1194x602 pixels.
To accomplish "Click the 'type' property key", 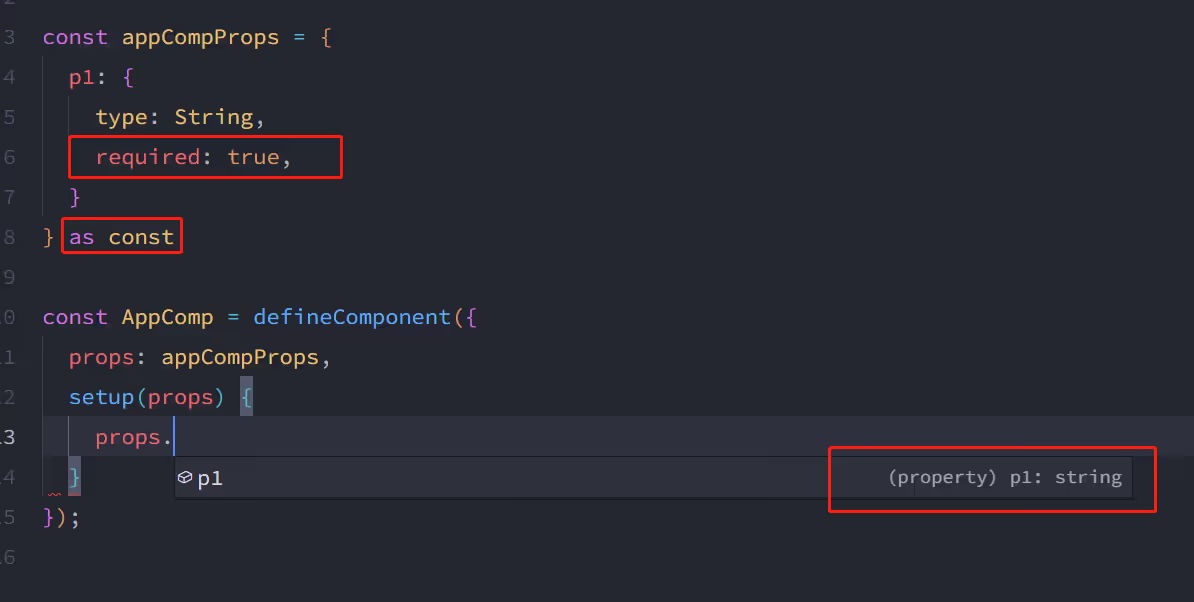I will 121,117.
